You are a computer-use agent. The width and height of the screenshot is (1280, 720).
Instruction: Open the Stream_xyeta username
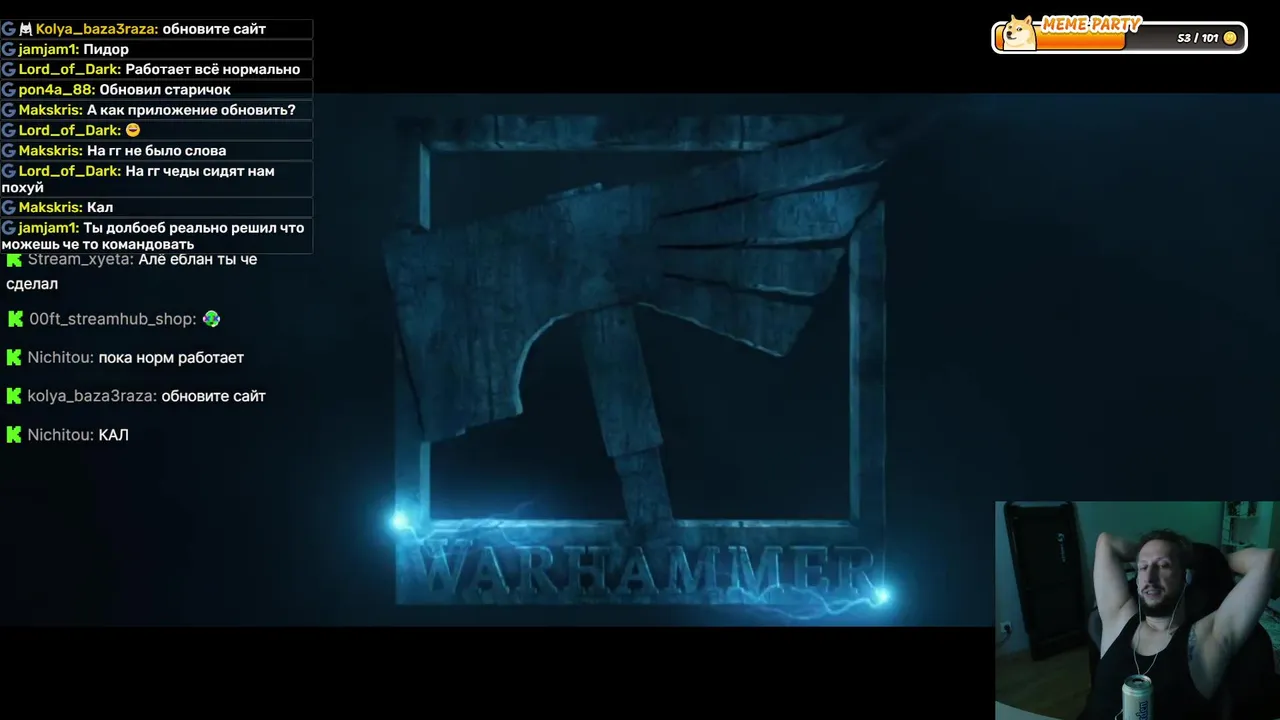[x=80, y=259]
